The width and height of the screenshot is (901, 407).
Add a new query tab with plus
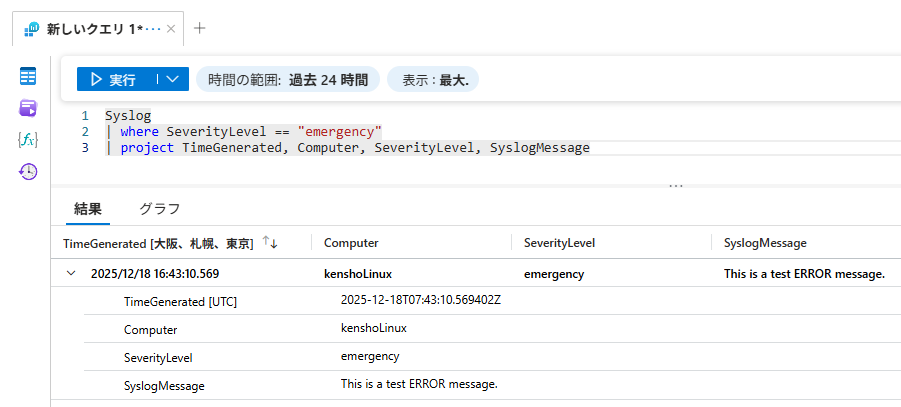[199, 28]
